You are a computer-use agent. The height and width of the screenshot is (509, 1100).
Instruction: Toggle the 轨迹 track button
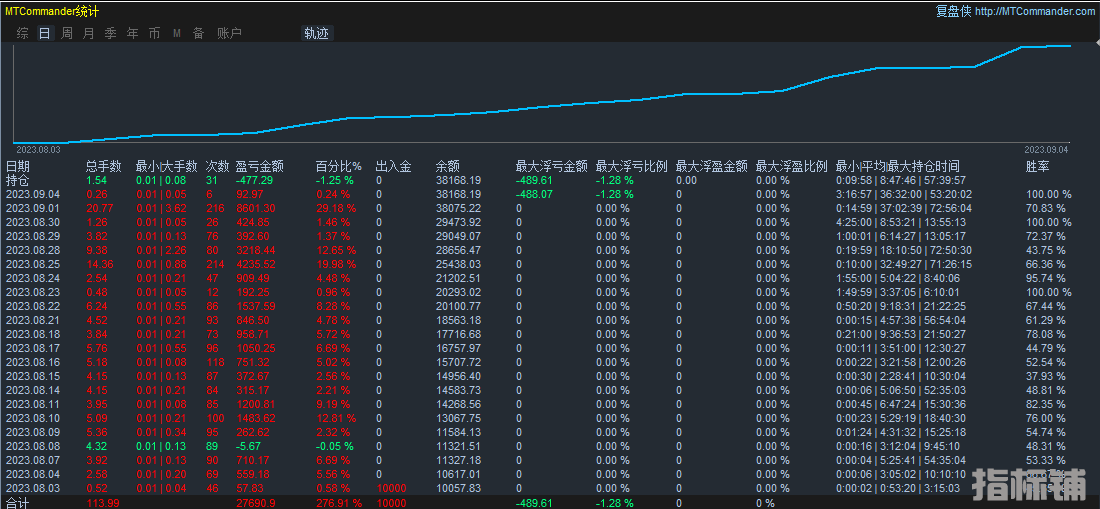click(x=316, y=33)
